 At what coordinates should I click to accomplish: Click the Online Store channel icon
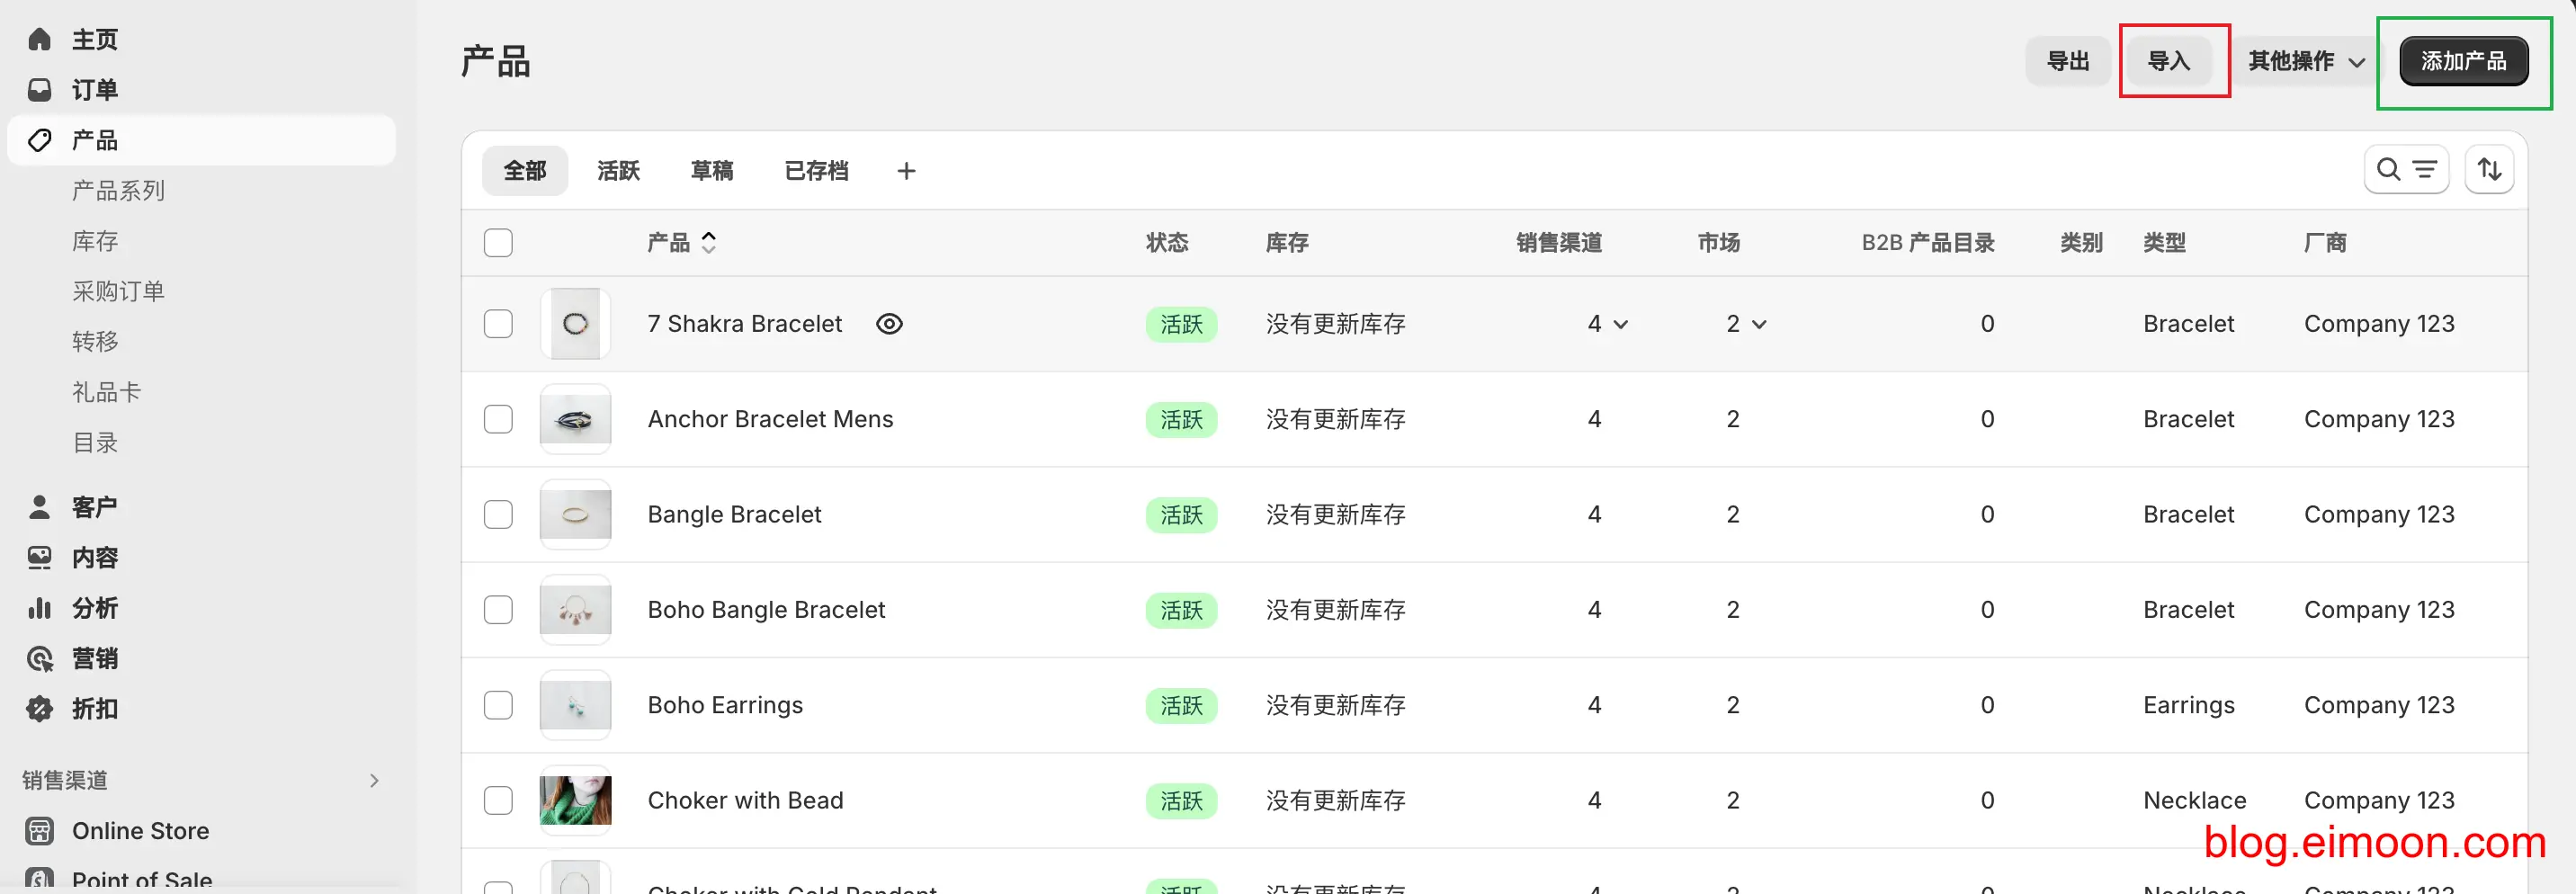point(39,831)
